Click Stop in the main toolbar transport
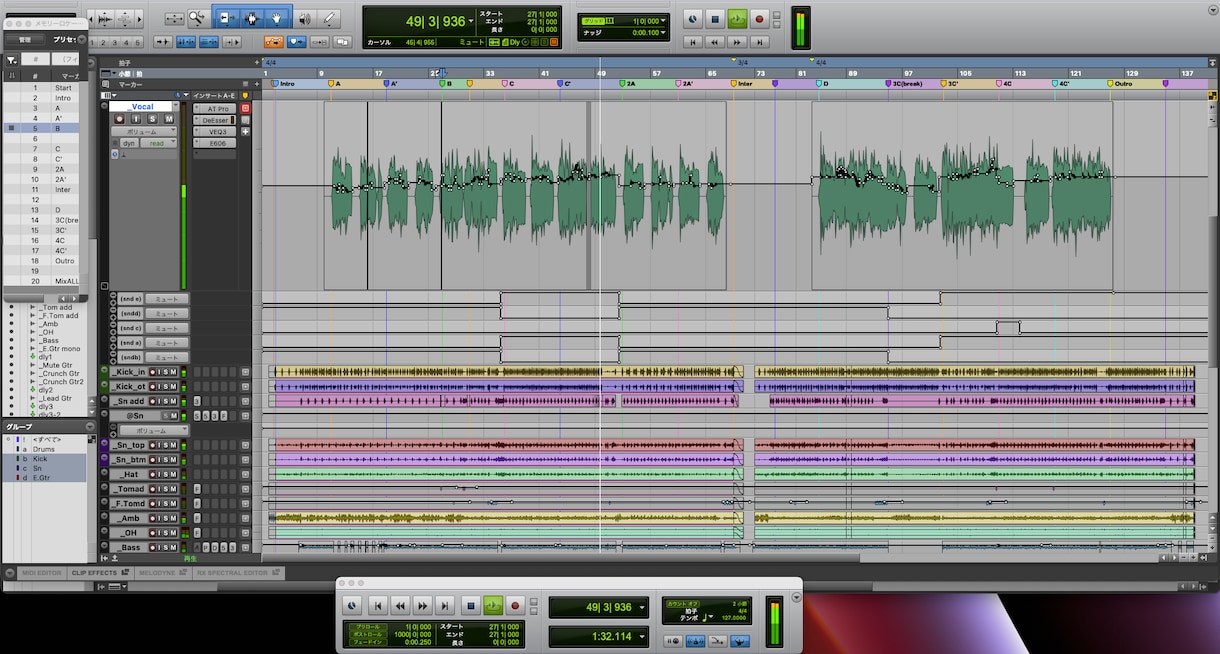 [715, 19]
